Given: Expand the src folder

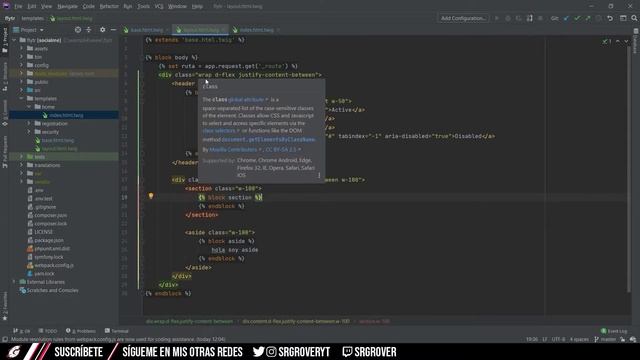Looking at the screenshot, I should [22, 90].
